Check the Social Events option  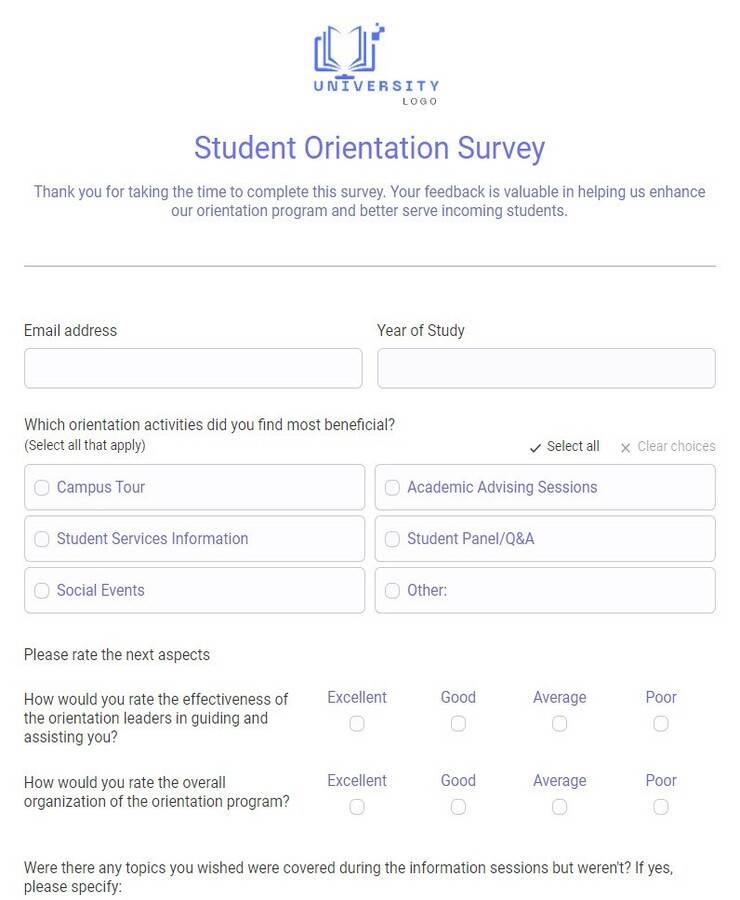click(x=42, y=590)
